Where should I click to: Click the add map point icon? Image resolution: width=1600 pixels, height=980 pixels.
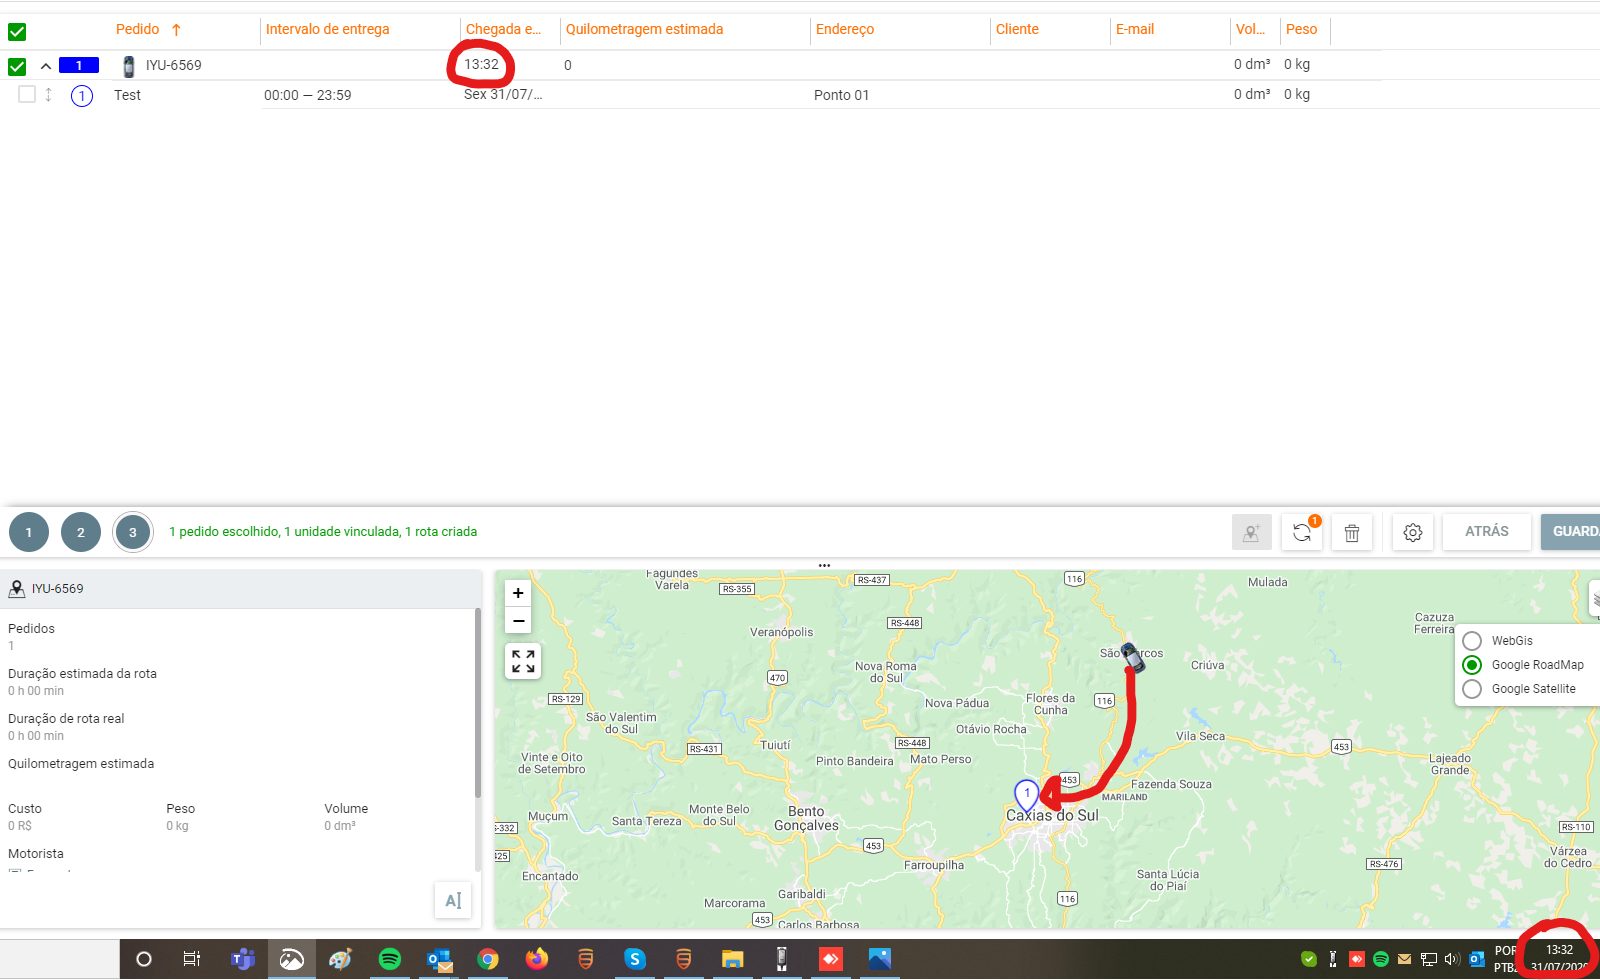click(x=1251, y=533)
